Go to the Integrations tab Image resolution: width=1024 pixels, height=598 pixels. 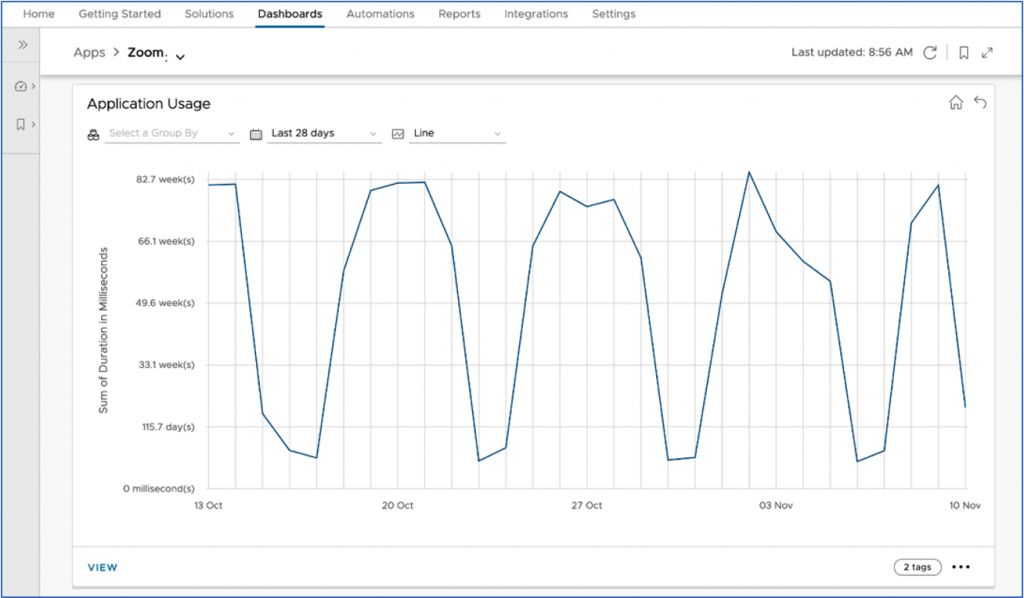point(536,14)
